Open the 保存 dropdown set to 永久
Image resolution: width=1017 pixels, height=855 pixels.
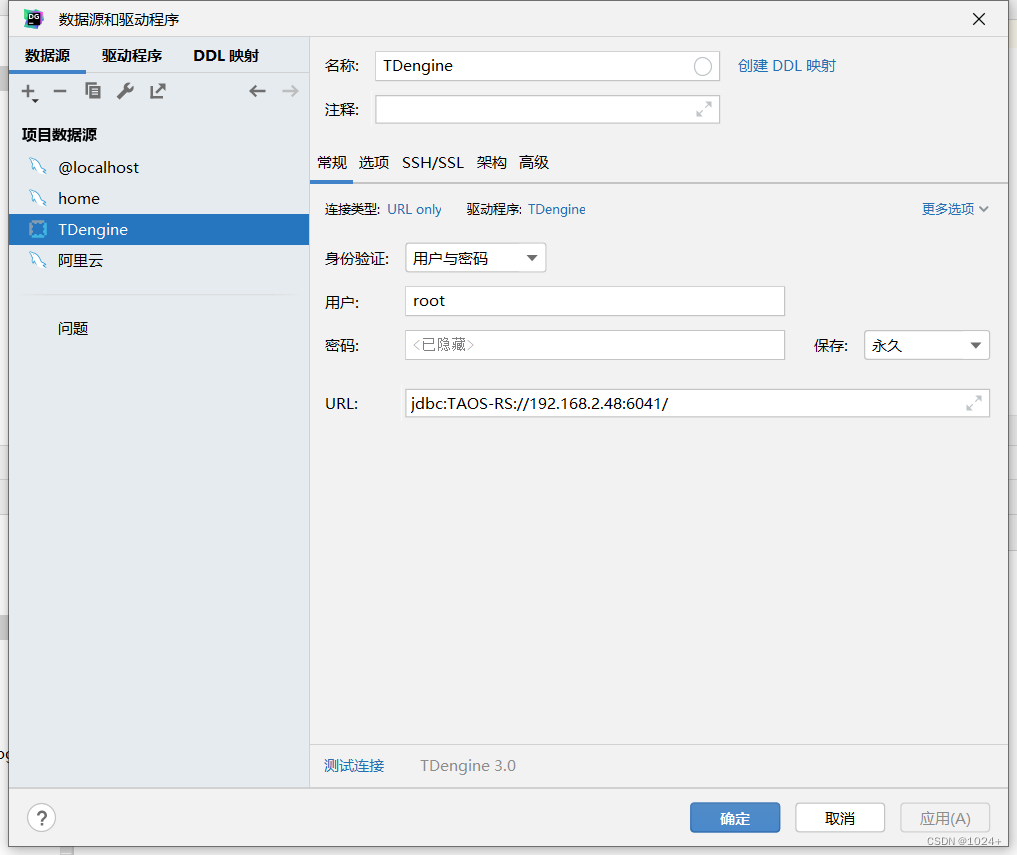[x=927, y=345]
